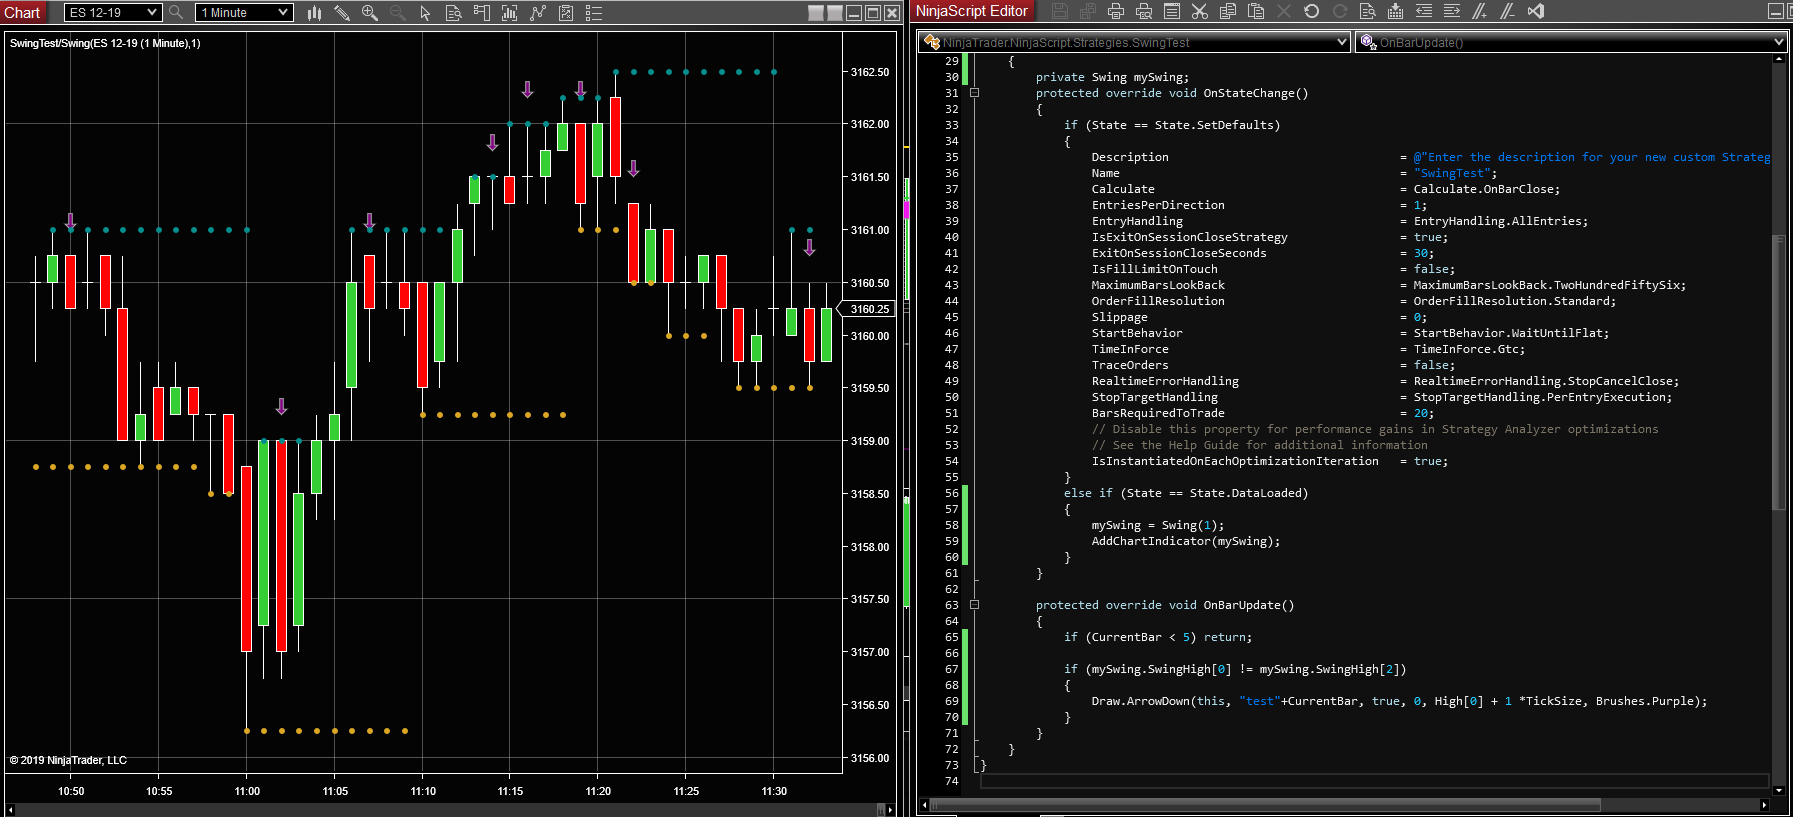This screenshot has height=817, width=1793.
Task: Open the script in Visual Studio
Action: (x=1536, y=11)
